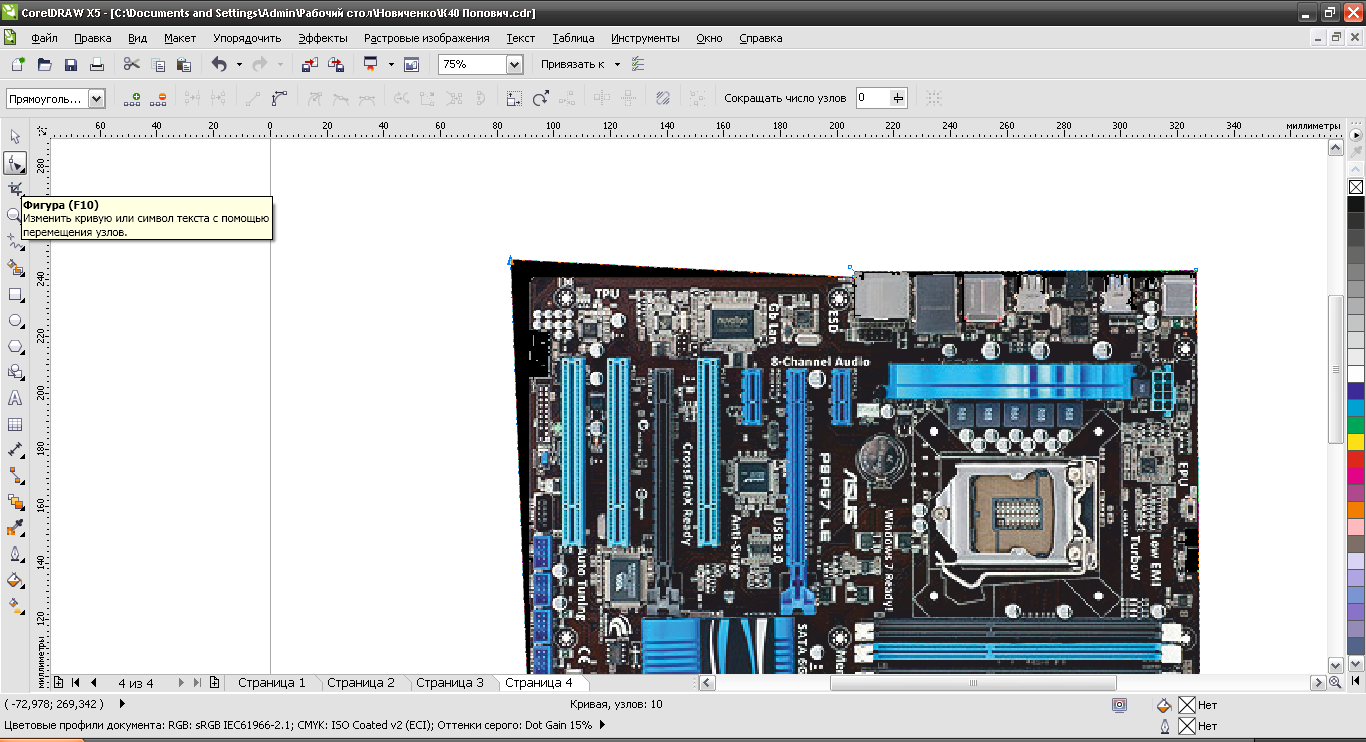The image size is (1366, 742).
Task: Click the reduce nodes value field
Action: (x=872, y=98)
